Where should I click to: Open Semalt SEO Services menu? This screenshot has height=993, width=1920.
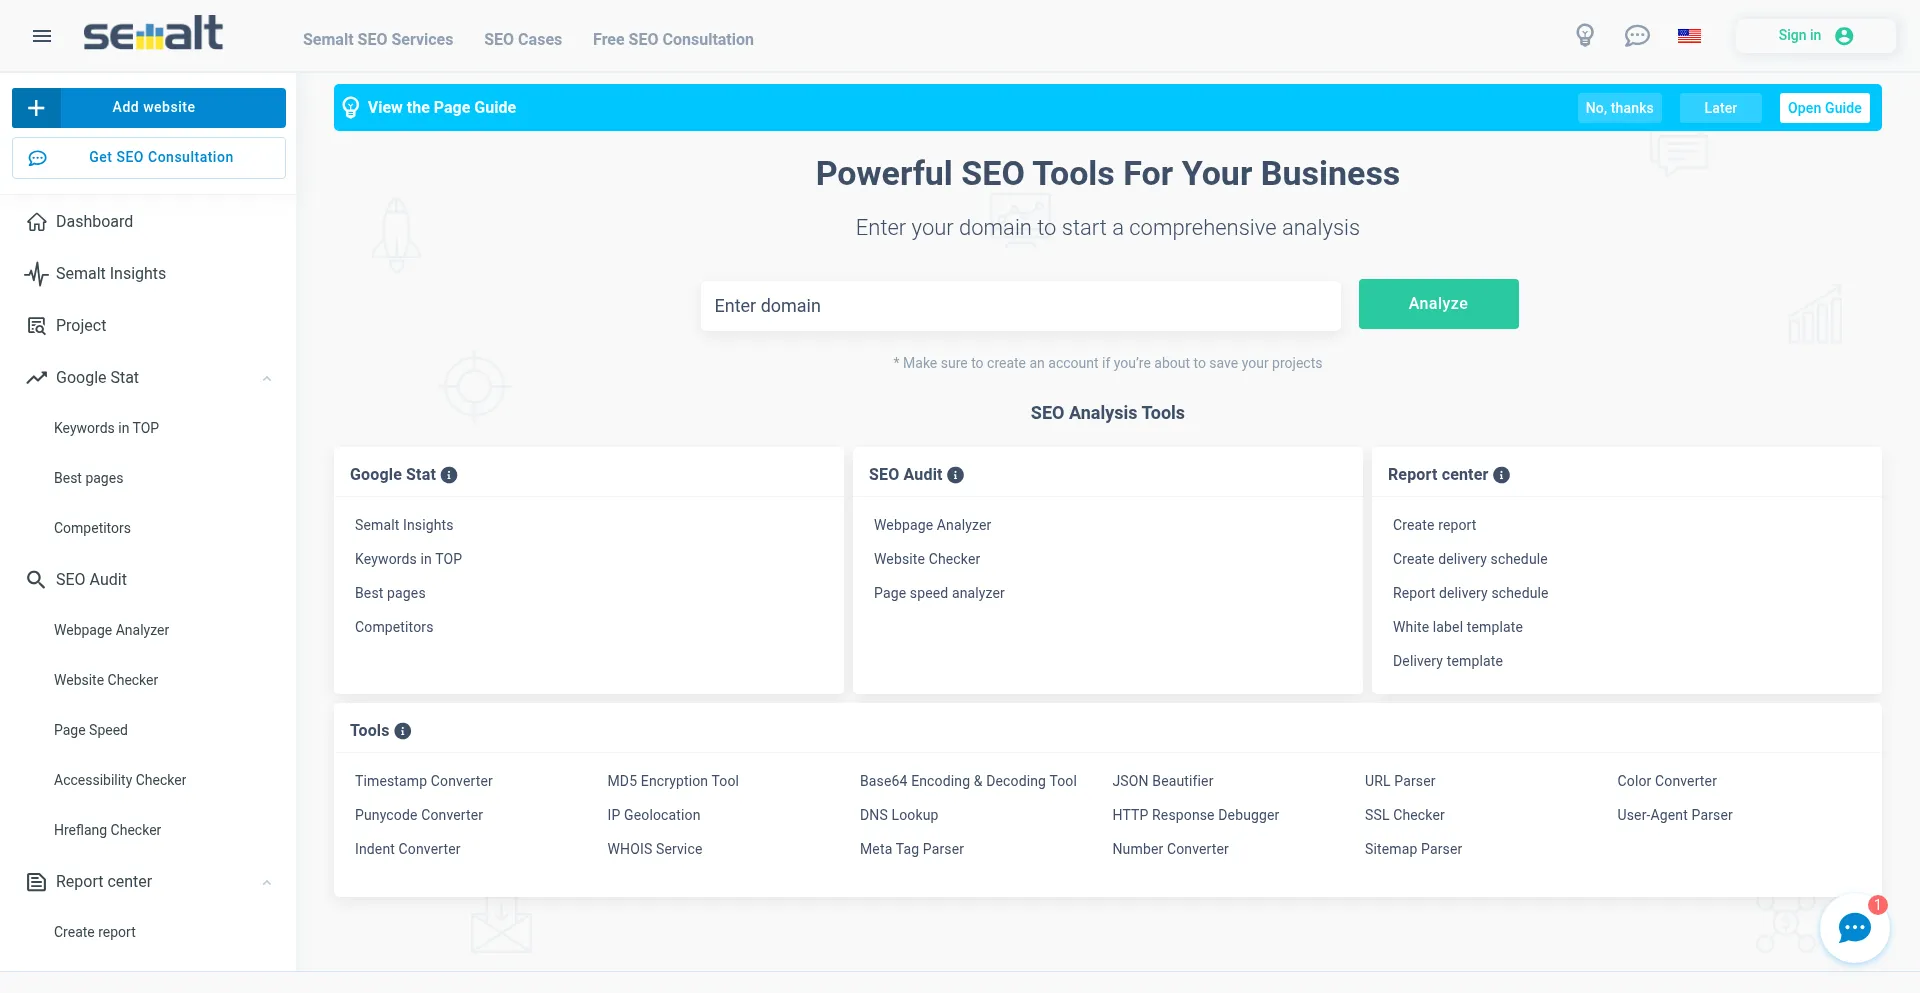(x=378, y=40)
